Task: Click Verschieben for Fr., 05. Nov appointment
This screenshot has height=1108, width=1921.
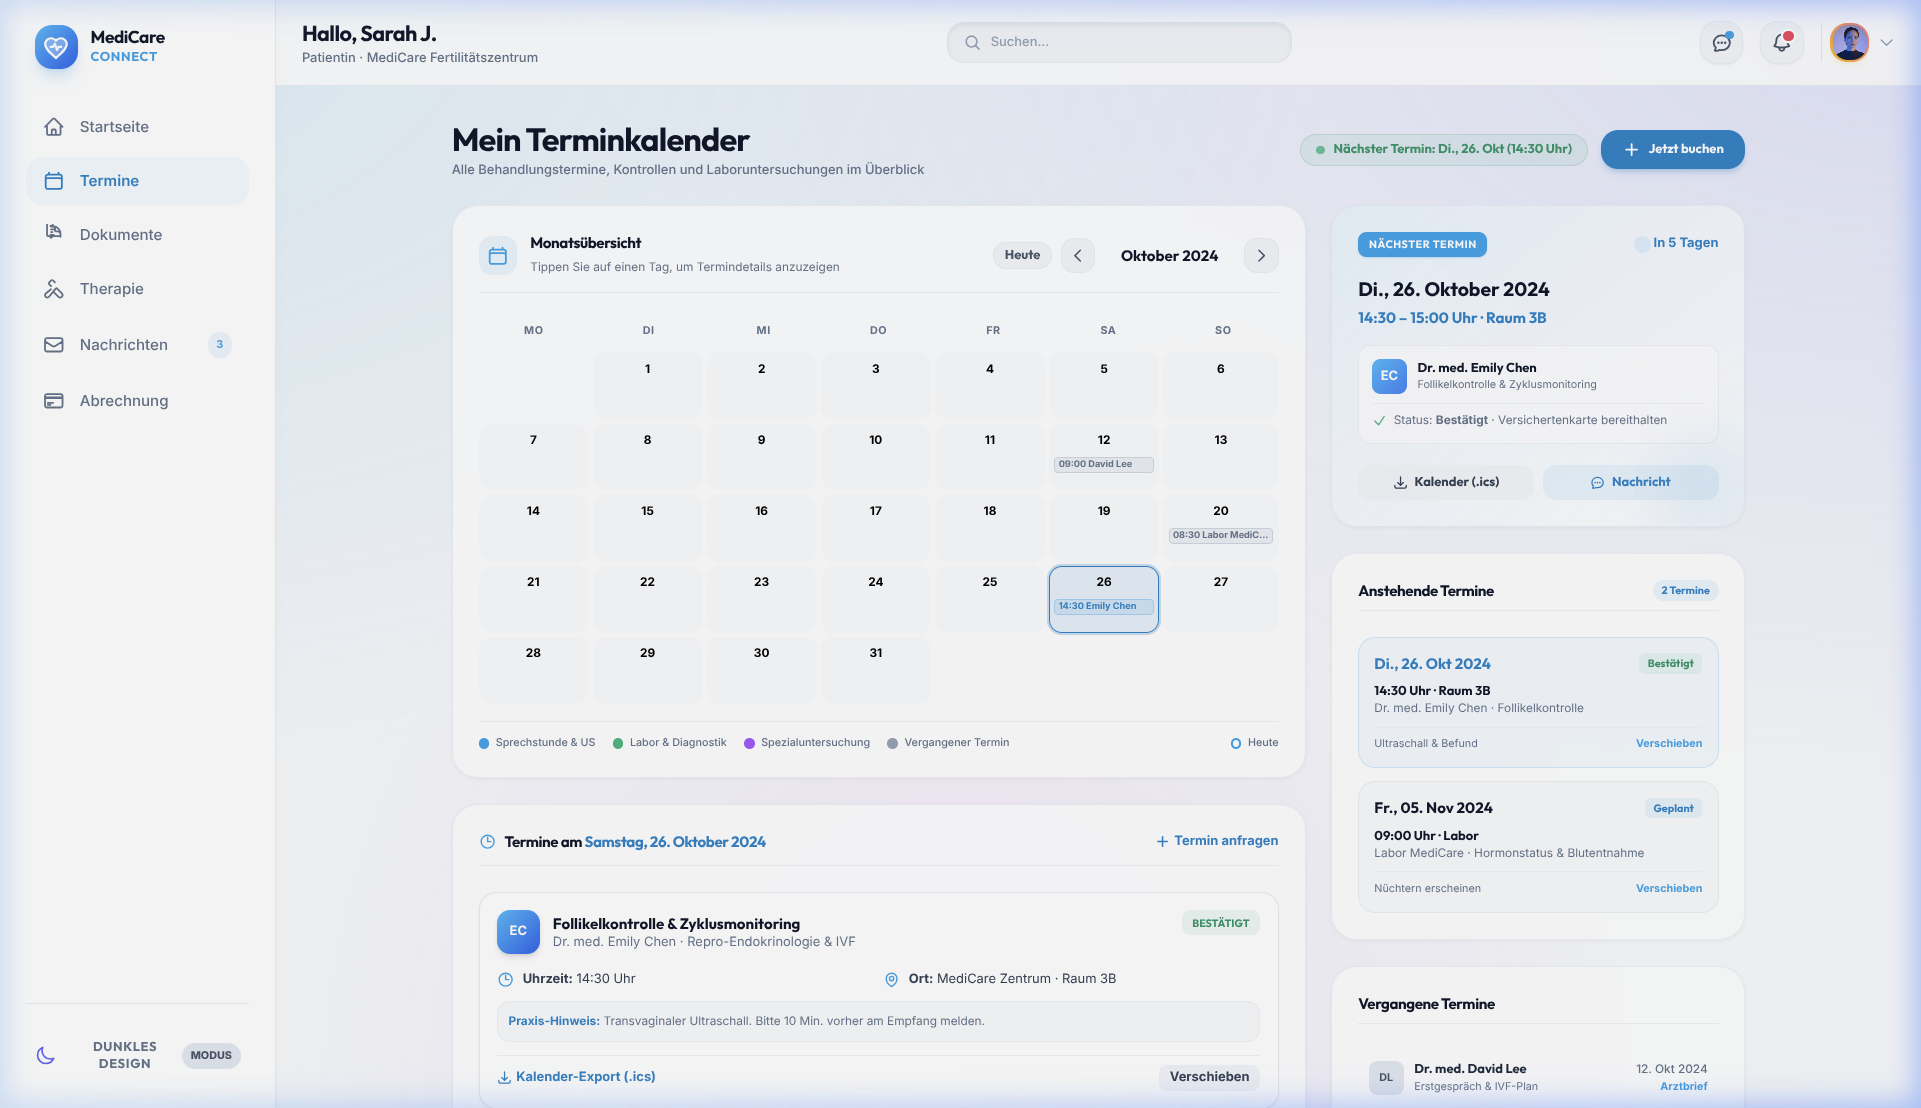Action: [1669, 888]
